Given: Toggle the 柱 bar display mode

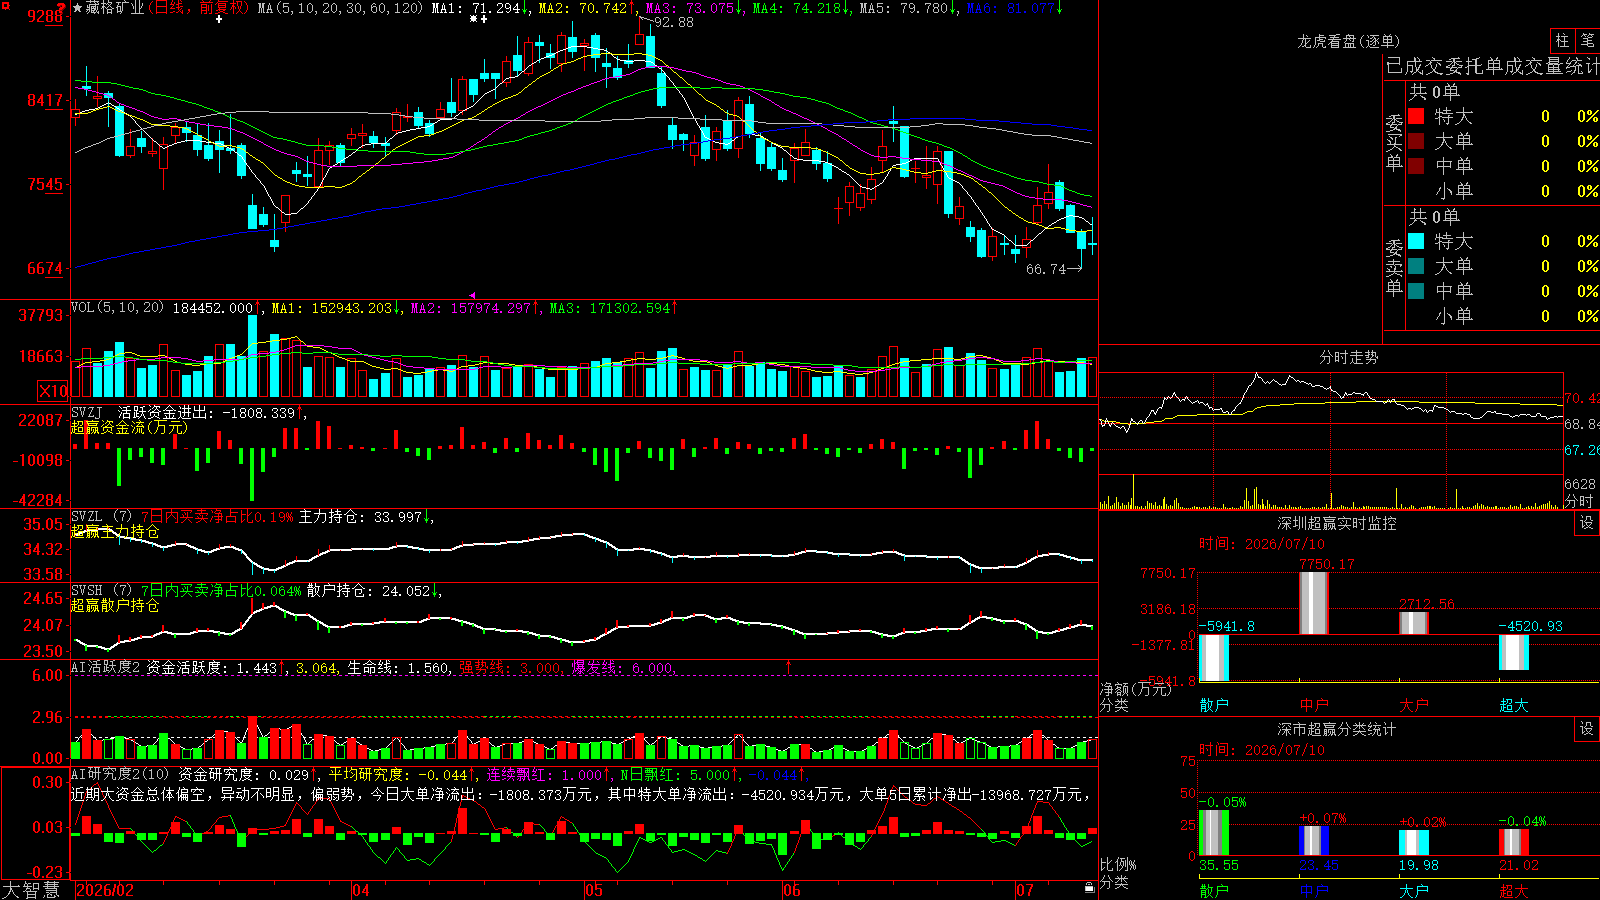Looking at the screenshot, I should 1562,40.
